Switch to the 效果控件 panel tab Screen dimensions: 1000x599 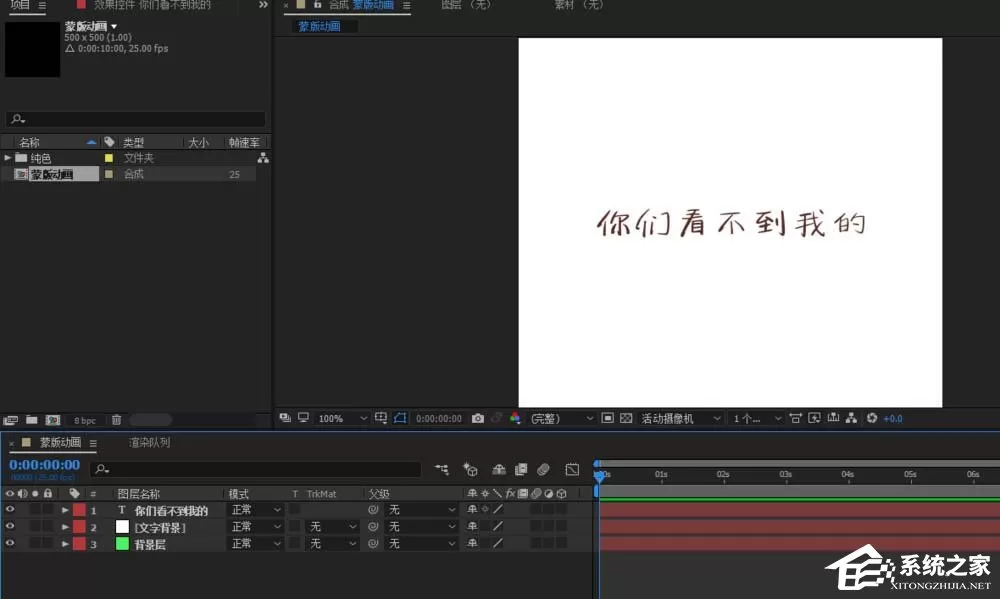click(152, 5)
